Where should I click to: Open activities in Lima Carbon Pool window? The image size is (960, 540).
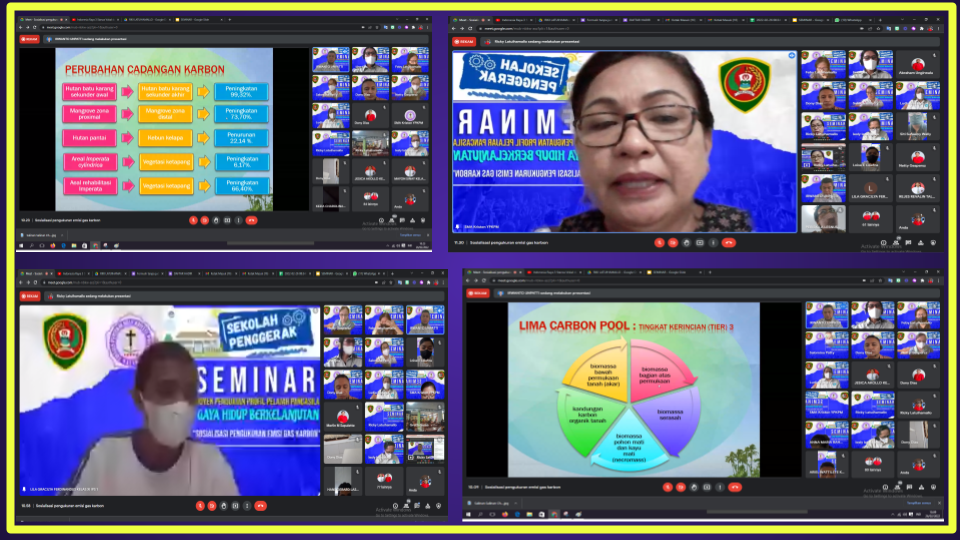[921, 487]
